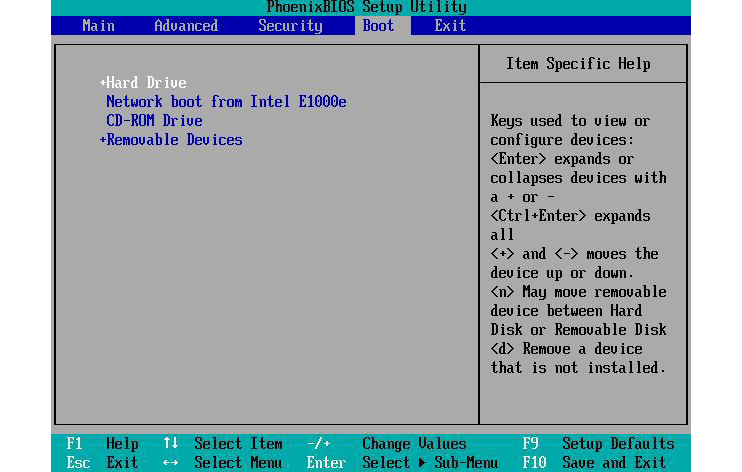Click help text '<d> Remove a device'
Screen dimensions: 742x472
(x=566, y=349)
